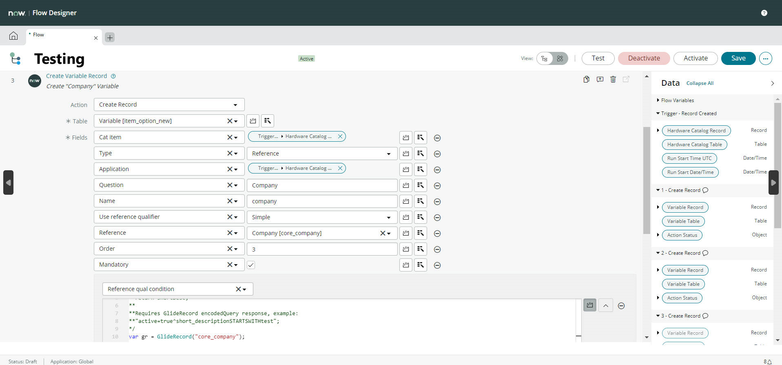Open the Action Create Record dropdown
The width and height of the screenshot is (782, 365).
(x=169, y=105)
